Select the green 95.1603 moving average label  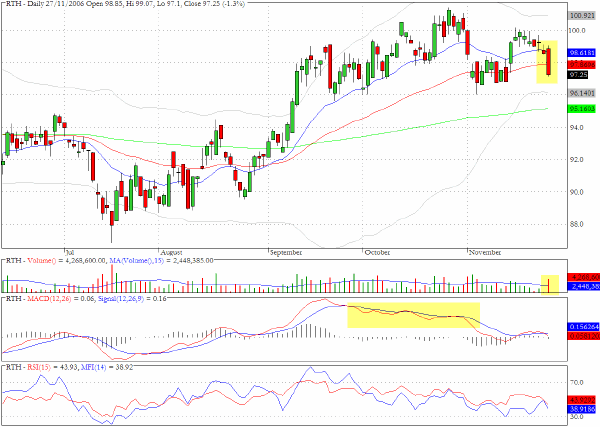click(x=582, y=109)
